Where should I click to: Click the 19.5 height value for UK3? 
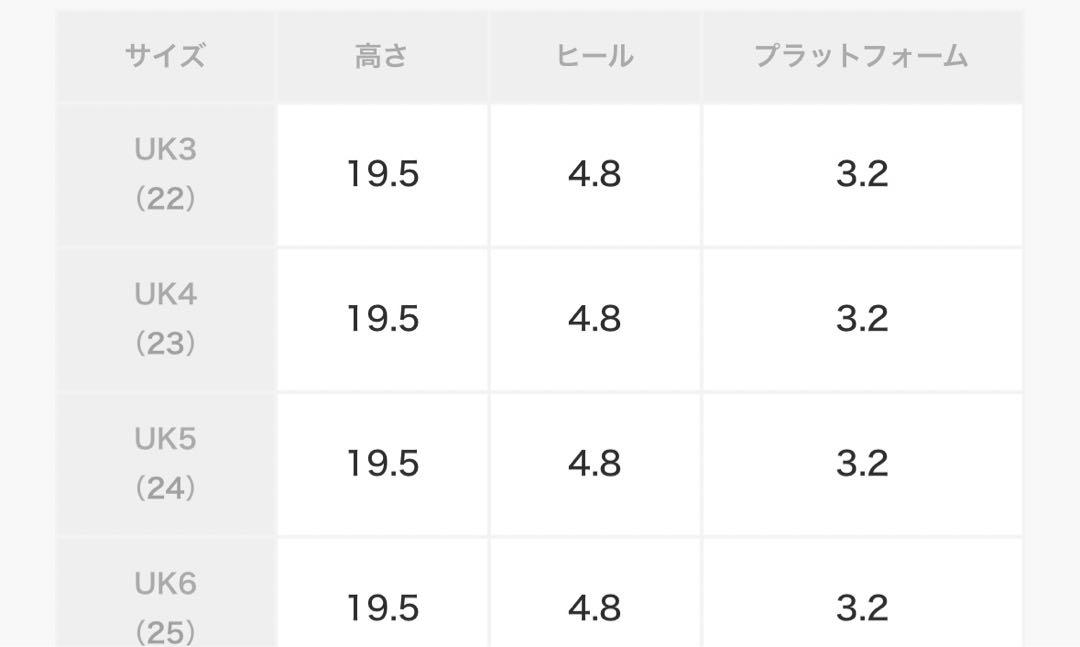[382, 174]
